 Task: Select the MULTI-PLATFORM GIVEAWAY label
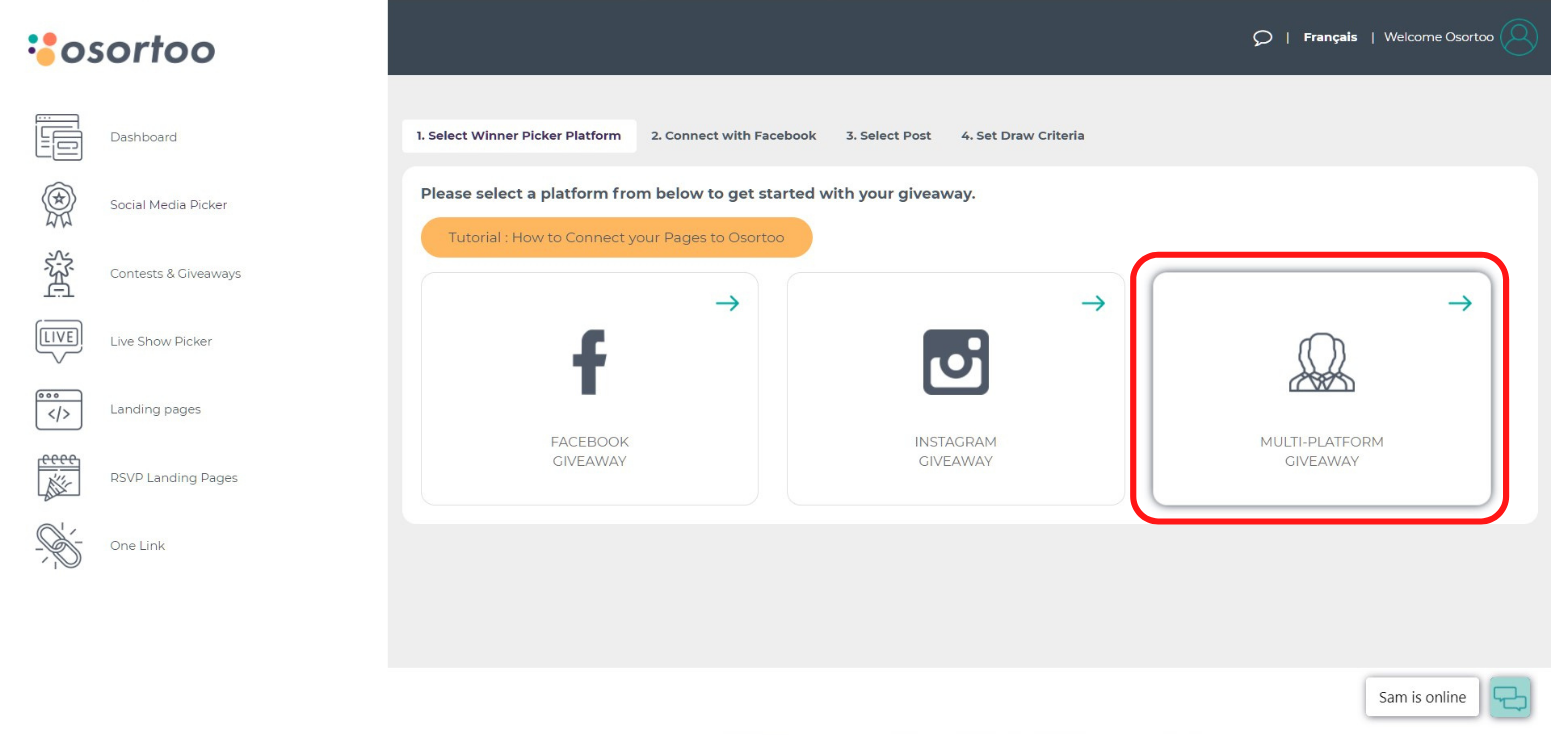[1322, 451]
